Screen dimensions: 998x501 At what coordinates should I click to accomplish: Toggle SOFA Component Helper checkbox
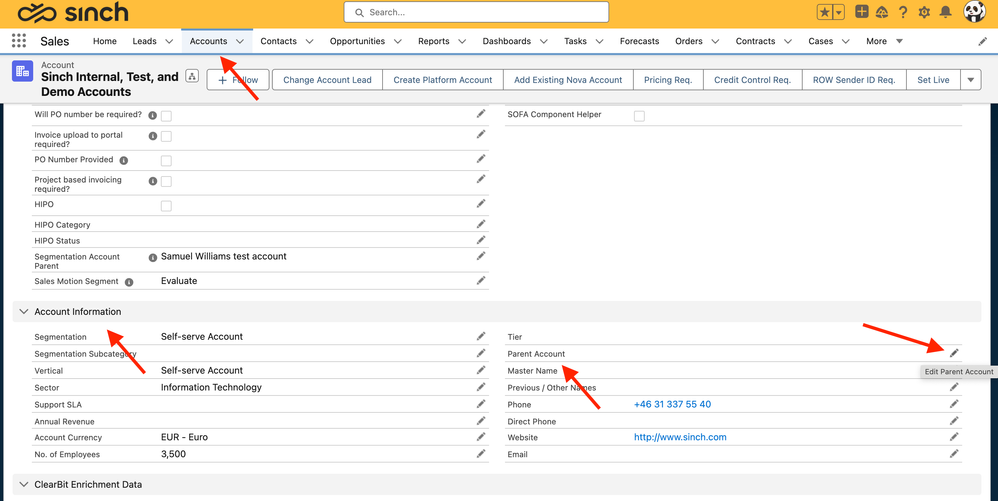pyautogui.click(x=639, y=116)
